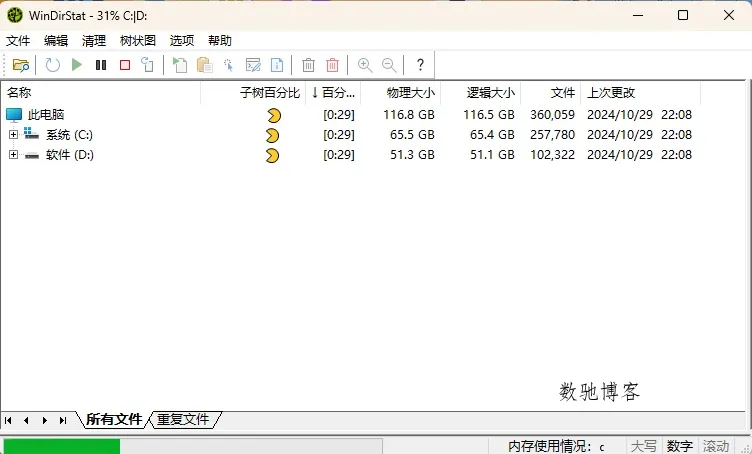Click the pacman icon in 软件 (D:) row
This screenshot has width=752, height=454.
click(x=272, y=155)
